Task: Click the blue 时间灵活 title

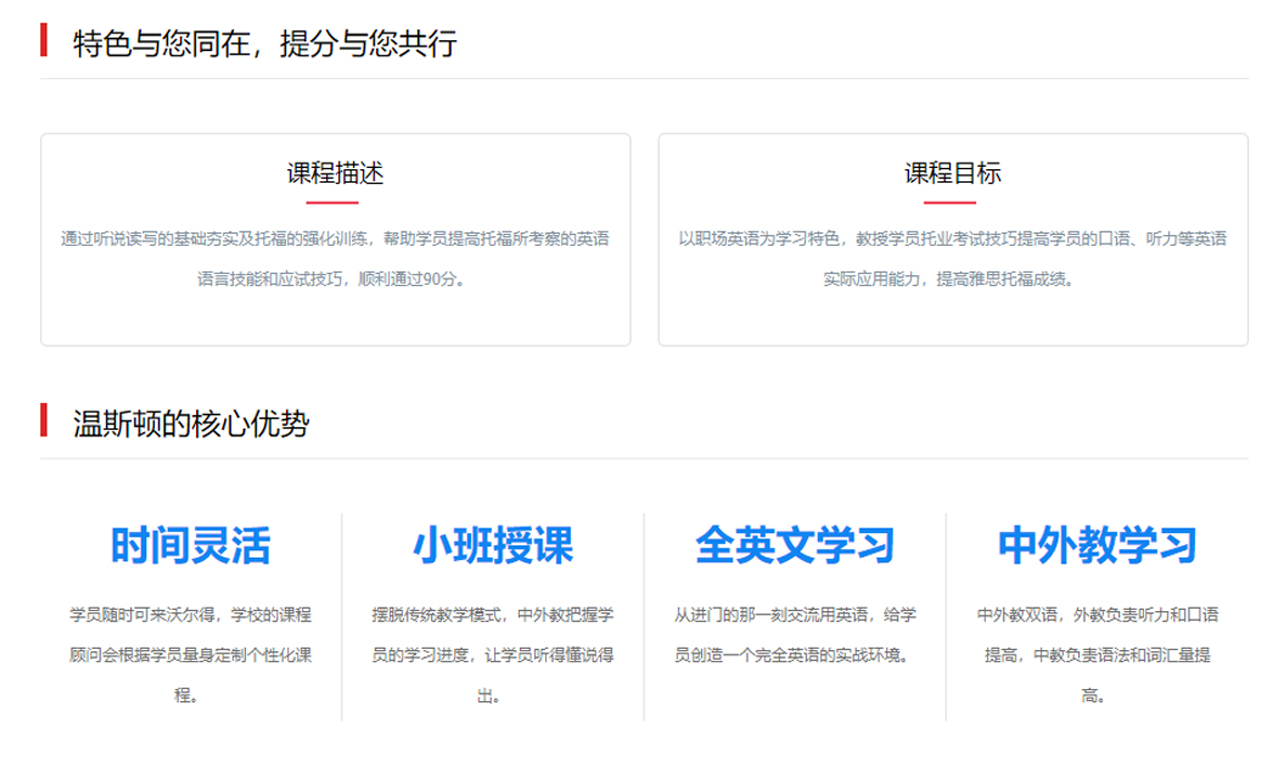Action: tap(191, 546)
